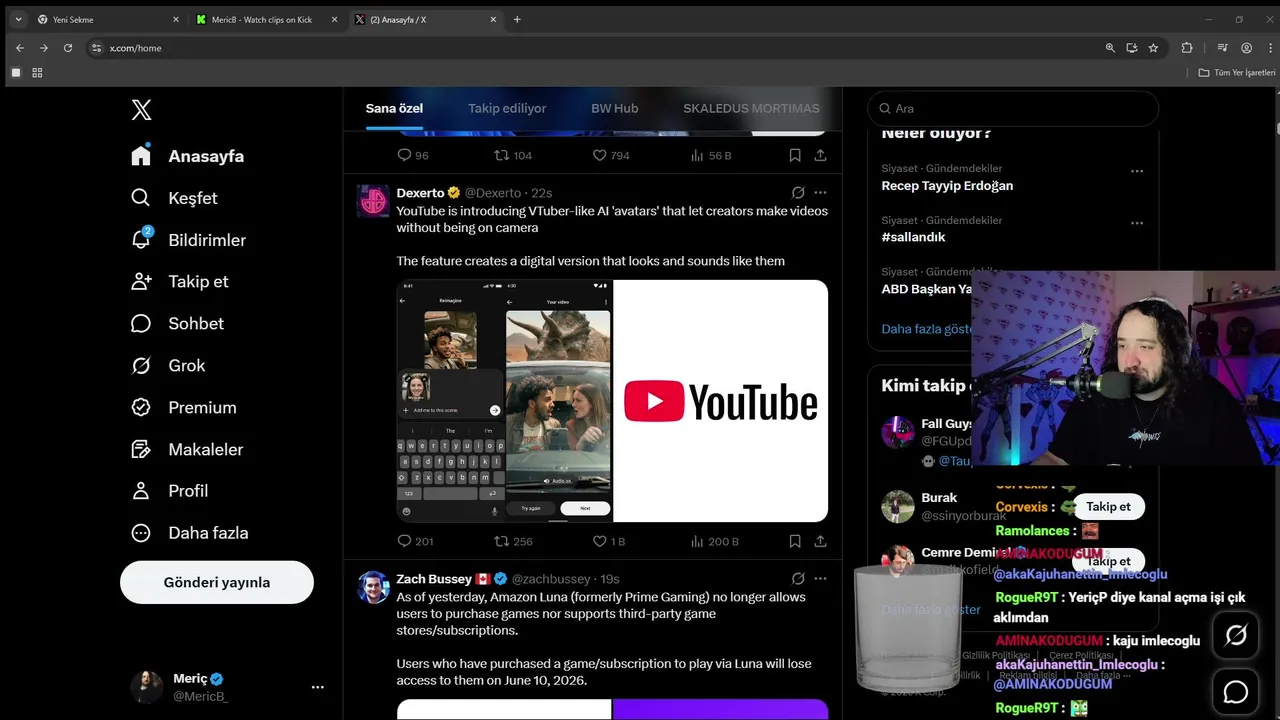1280x720 pixels.
Task: Open Bildirimler bell icon with badge
Action: [x=141, y=239]
